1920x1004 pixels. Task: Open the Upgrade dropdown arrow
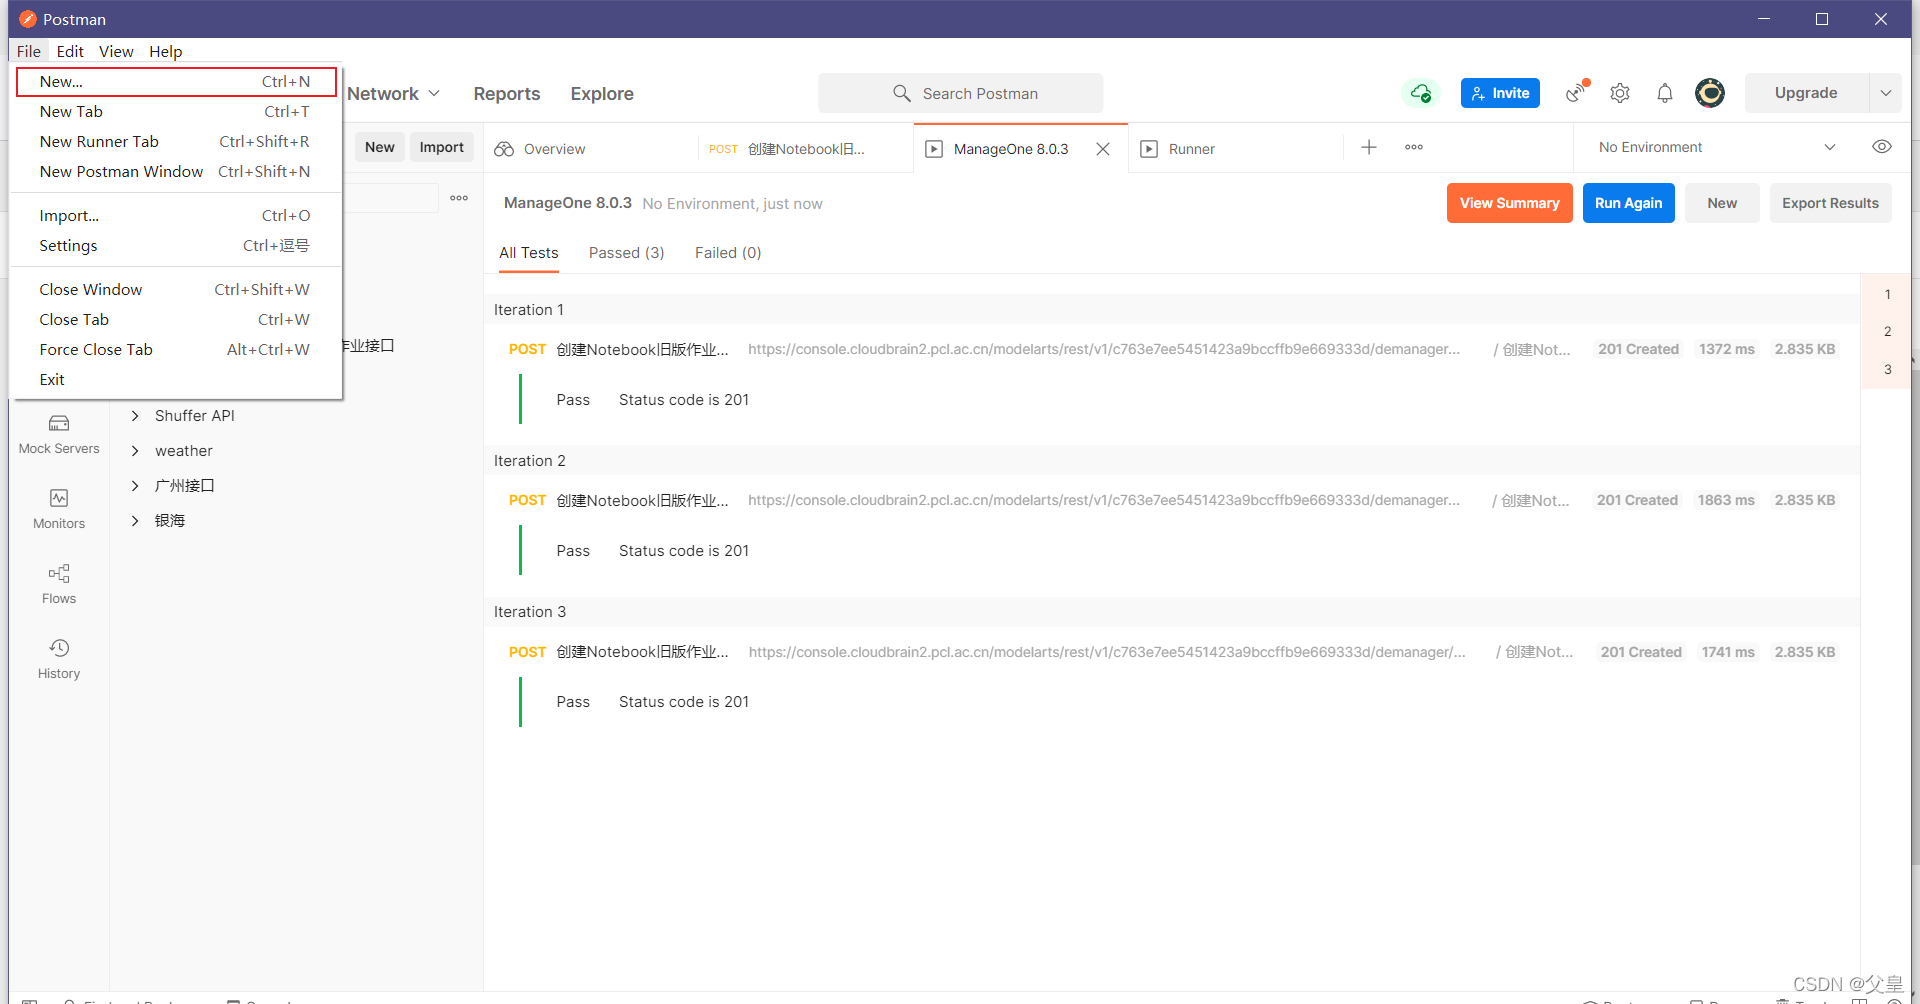(x=1886, y=93)
